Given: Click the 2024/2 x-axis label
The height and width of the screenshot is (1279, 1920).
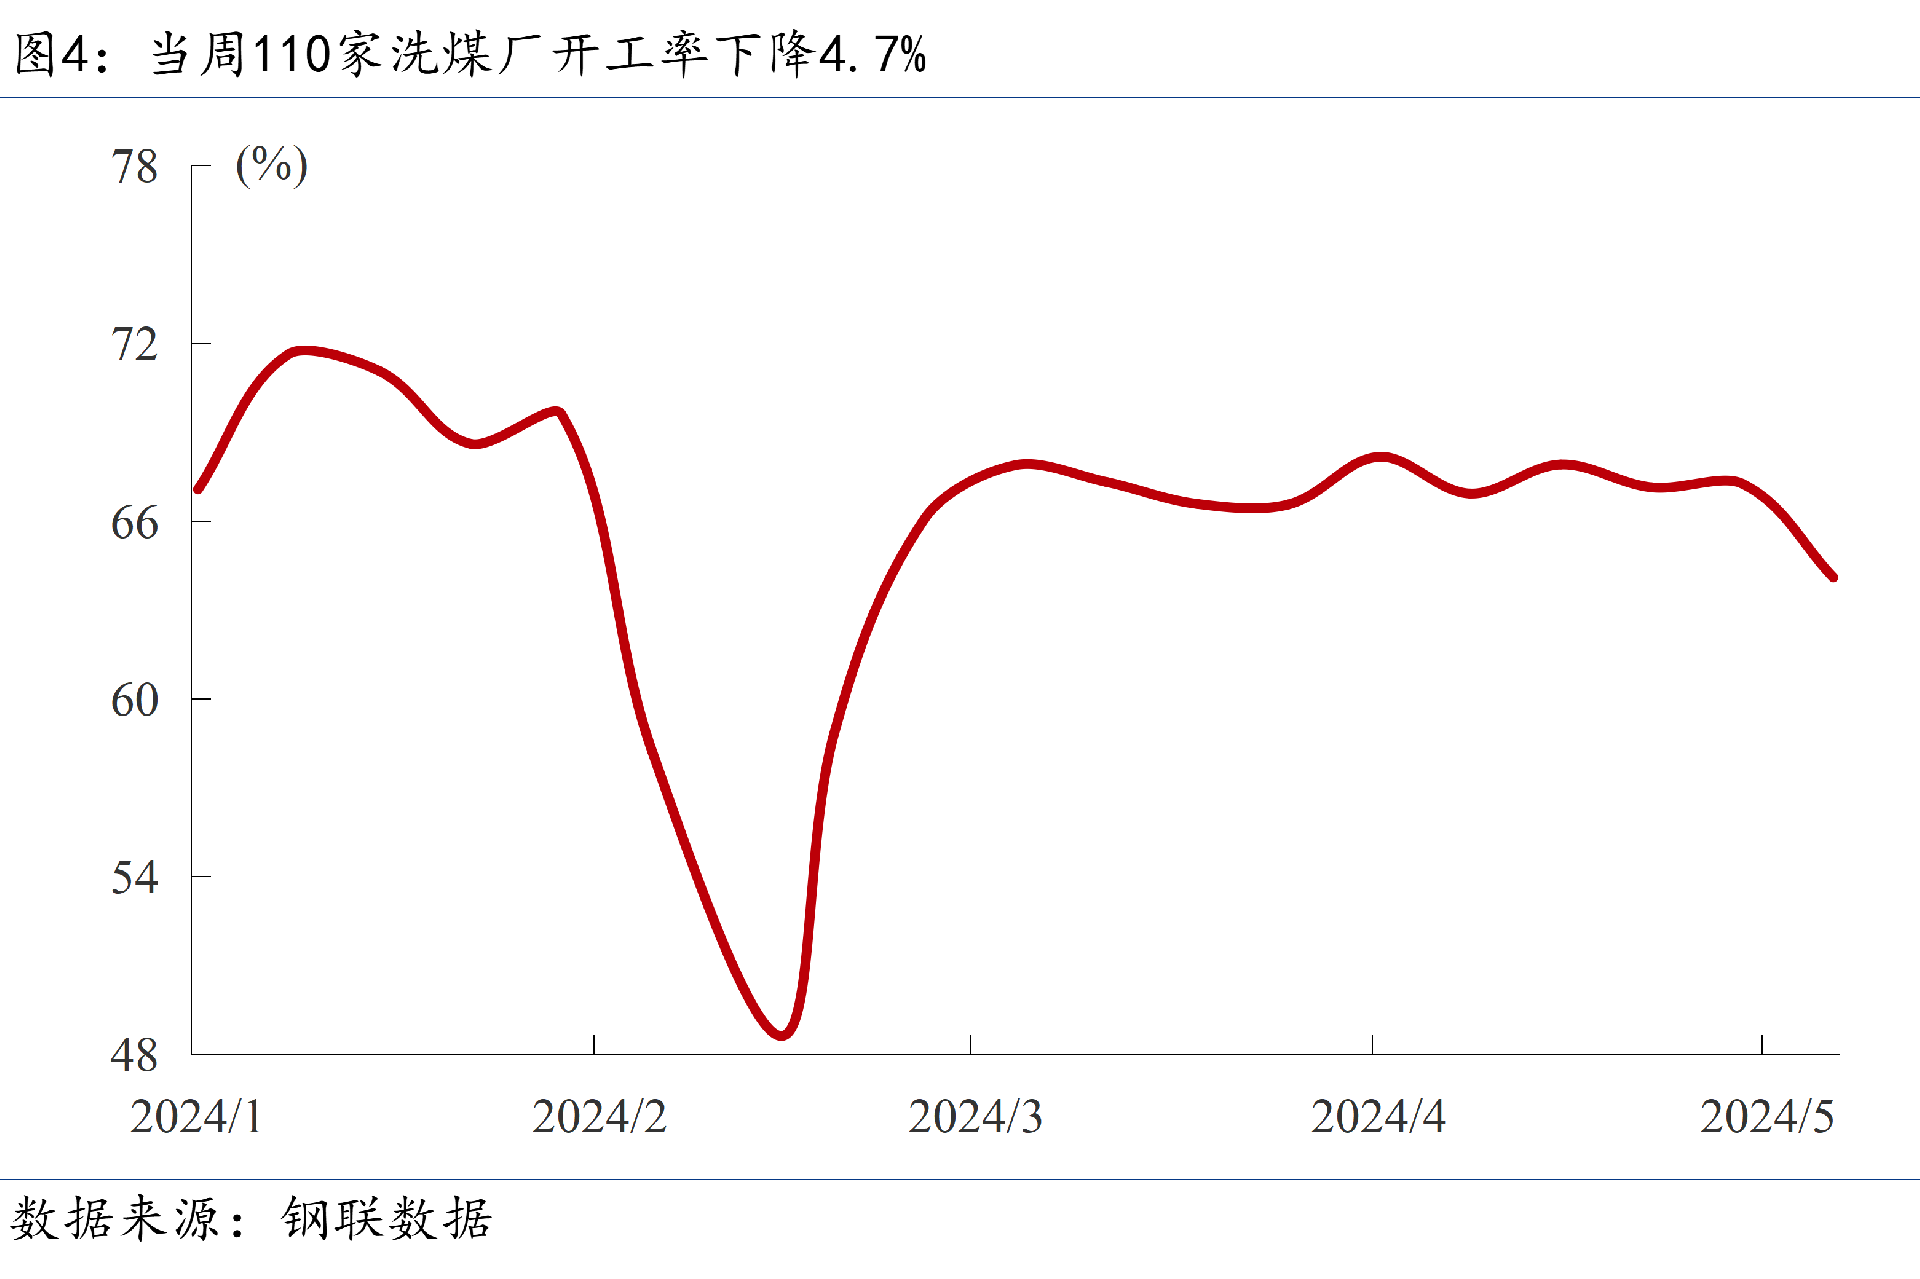Looking at the screenshot, I should point(599,1116).
